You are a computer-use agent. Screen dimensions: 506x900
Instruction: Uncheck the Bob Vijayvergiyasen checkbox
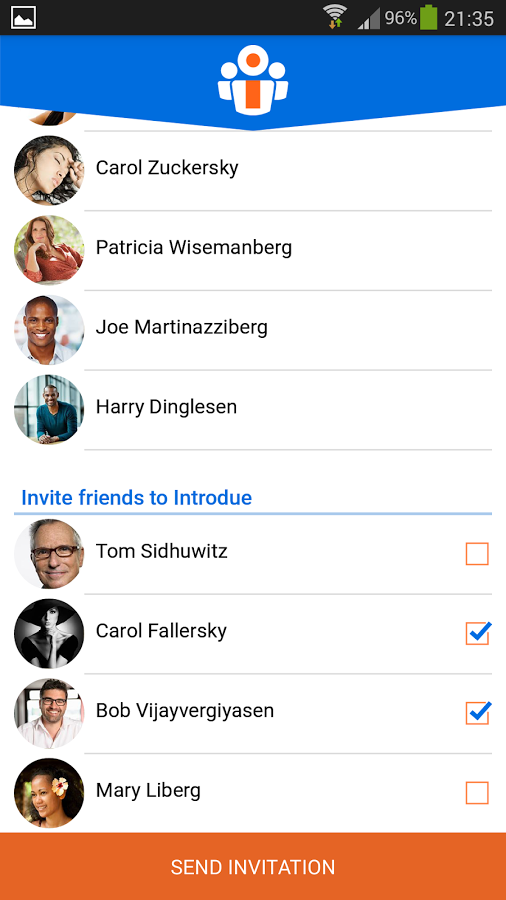(478, 712)
